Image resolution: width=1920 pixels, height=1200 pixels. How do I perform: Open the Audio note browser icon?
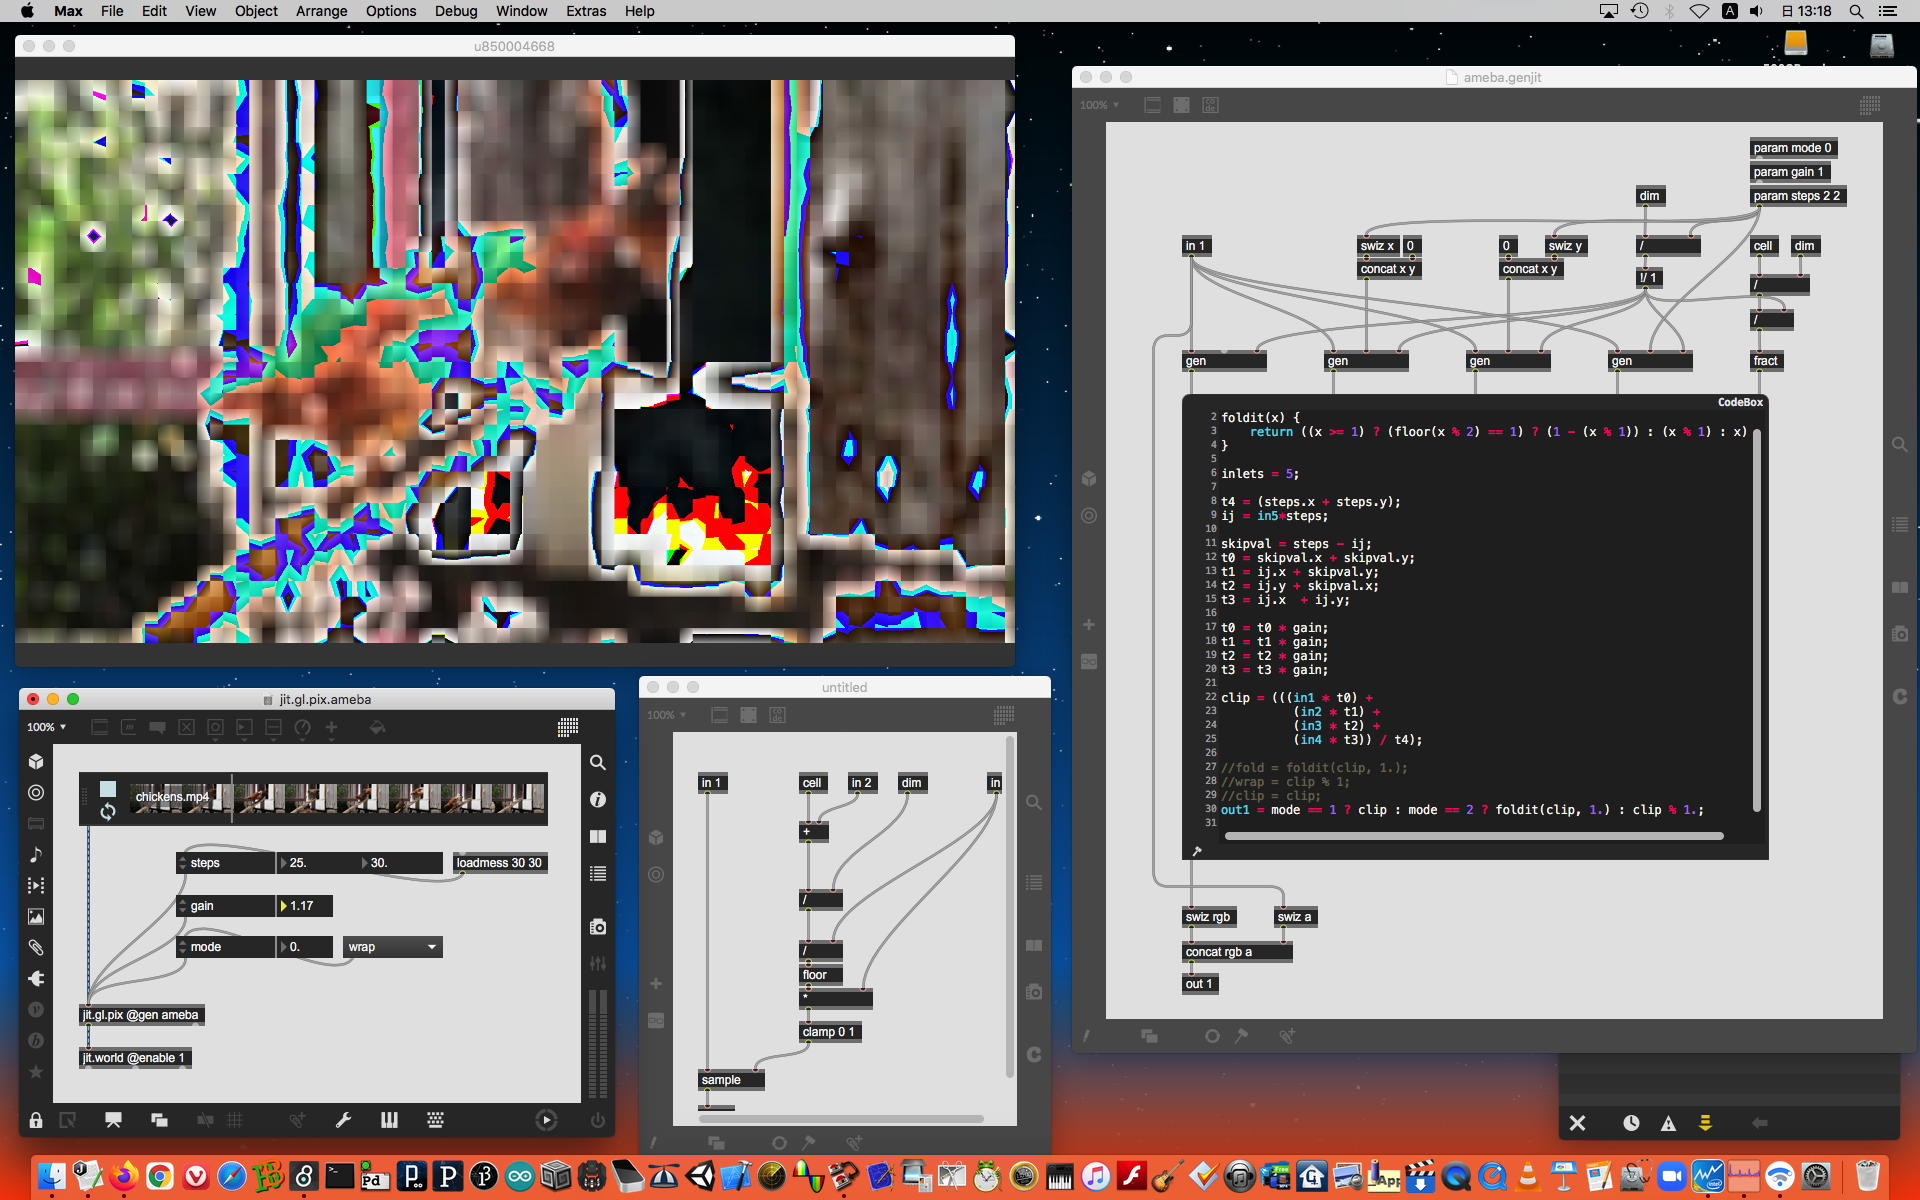point(36,855)
